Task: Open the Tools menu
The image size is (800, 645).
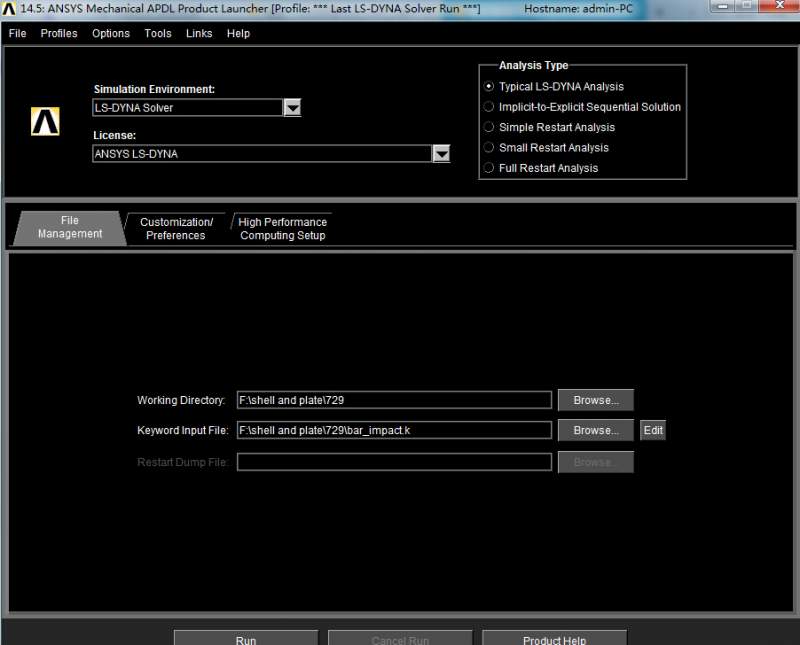Action: click(158, 34)
